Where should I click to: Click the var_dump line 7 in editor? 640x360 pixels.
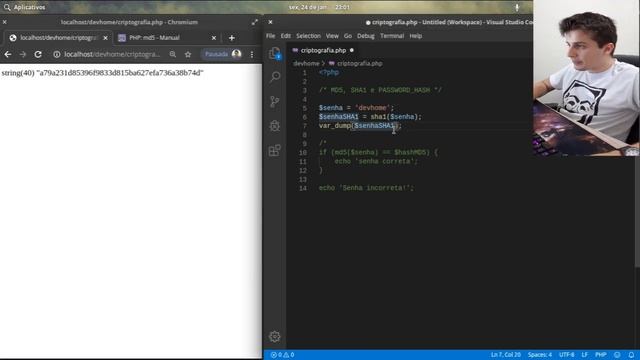[x=360, y=126]
